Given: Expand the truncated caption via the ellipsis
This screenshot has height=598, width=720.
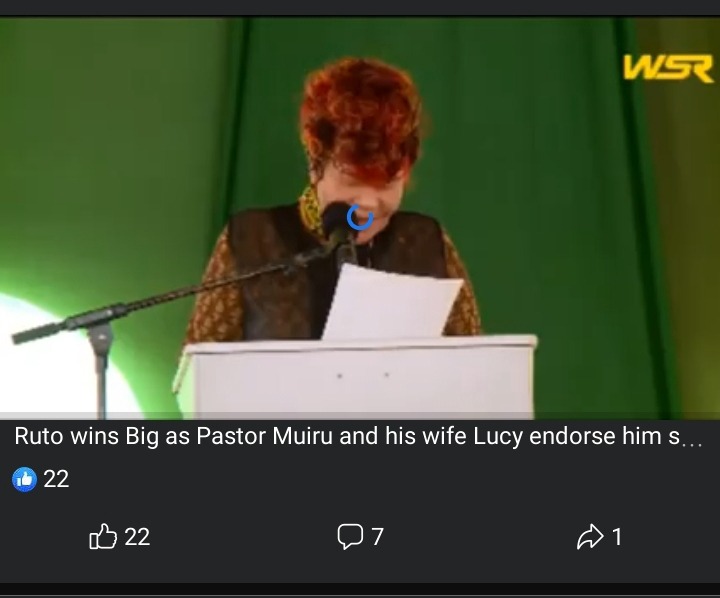Looking at the screenshot, I should point(692,444).
